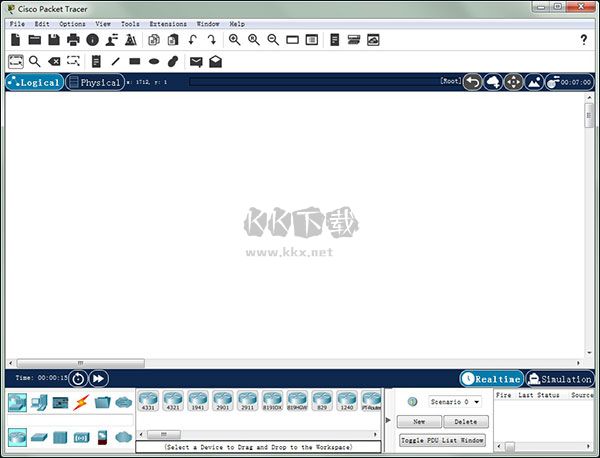
Task: Open the View menu
Action: tap(103, 24)
